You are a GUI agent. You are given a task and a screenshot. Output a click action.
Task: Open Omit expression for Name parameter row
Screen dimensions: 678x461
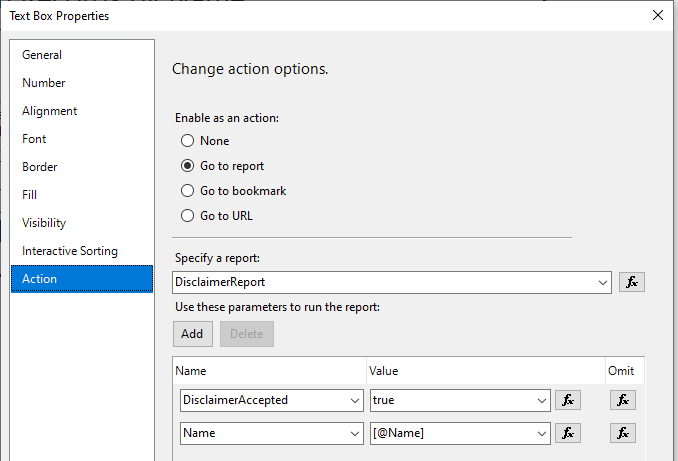click(623, 433)
